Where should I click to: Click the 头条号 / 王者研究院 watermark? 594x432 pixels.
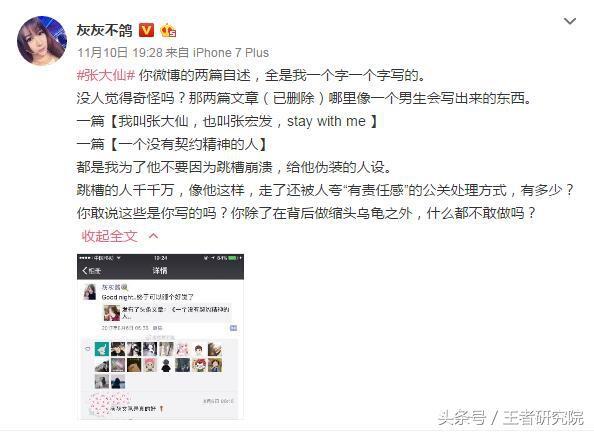point(511,418)
